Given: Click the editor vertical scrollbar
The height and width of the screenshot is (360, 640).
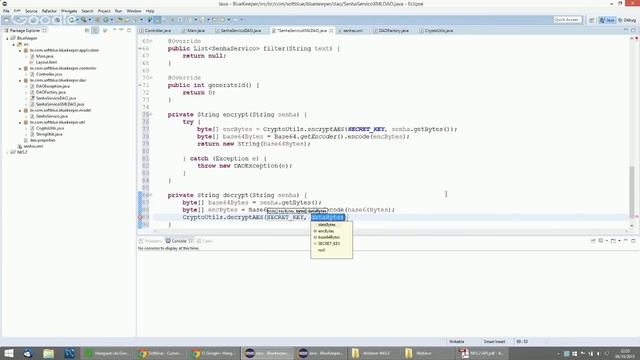Looking at the screenshot, I should point(632,192).
